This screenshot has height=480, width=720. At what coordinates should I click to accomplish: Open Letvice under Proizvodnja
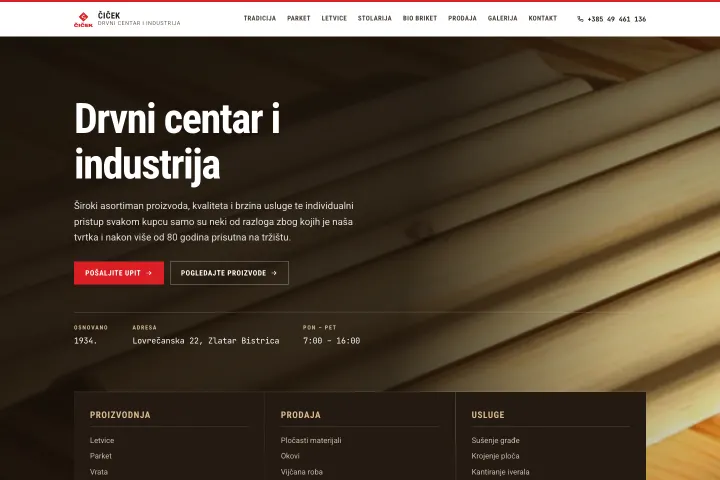tap(102, 440)
